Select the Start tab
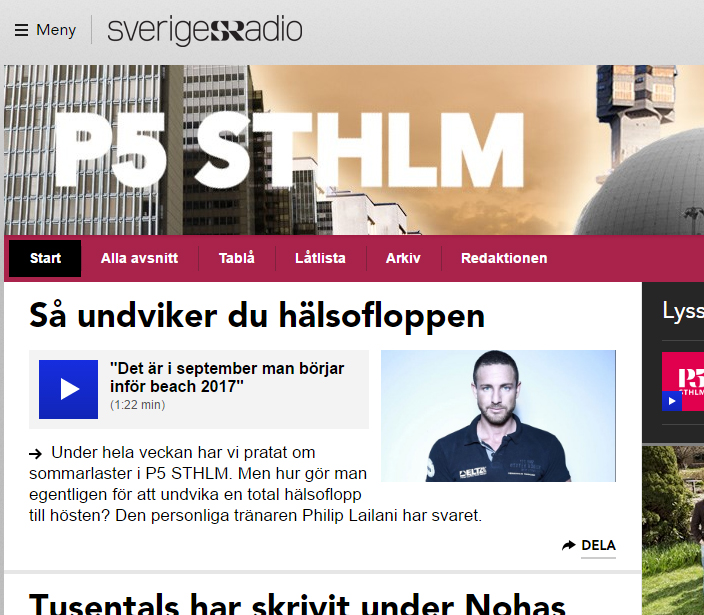 [45, 258]
